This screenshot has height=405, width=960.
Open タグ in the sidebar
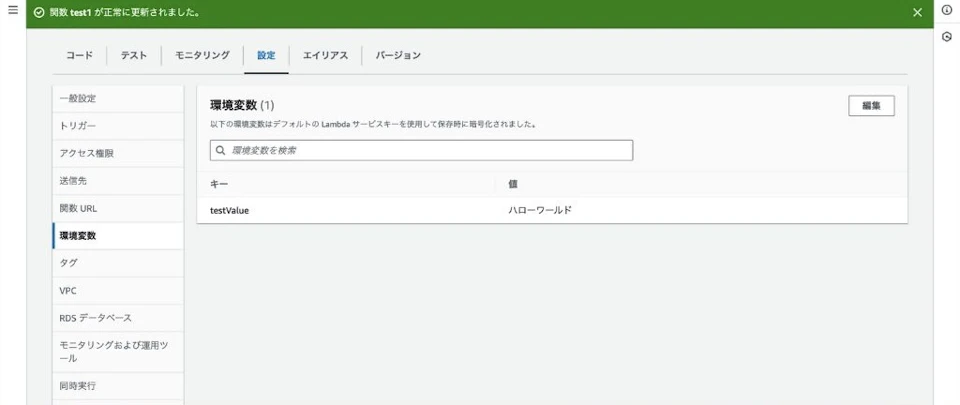pos(118,263)
